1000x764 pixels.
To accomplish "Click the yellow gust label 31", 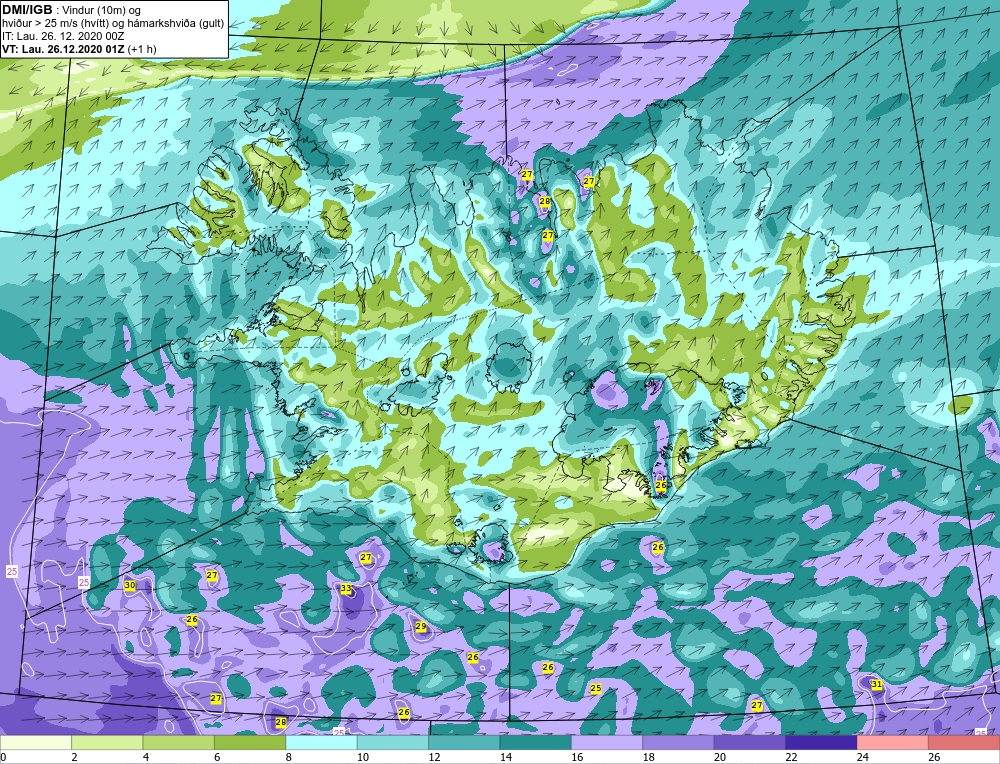I will click(x=877, y=684).
